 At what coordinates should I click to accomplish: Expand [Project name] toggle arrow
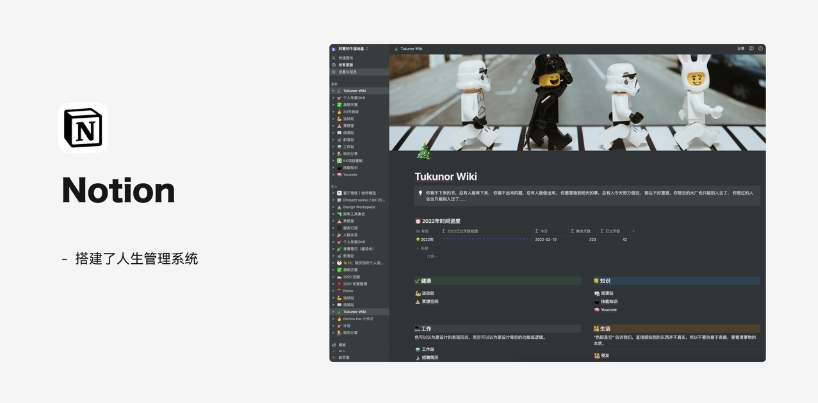click(333, 200)
